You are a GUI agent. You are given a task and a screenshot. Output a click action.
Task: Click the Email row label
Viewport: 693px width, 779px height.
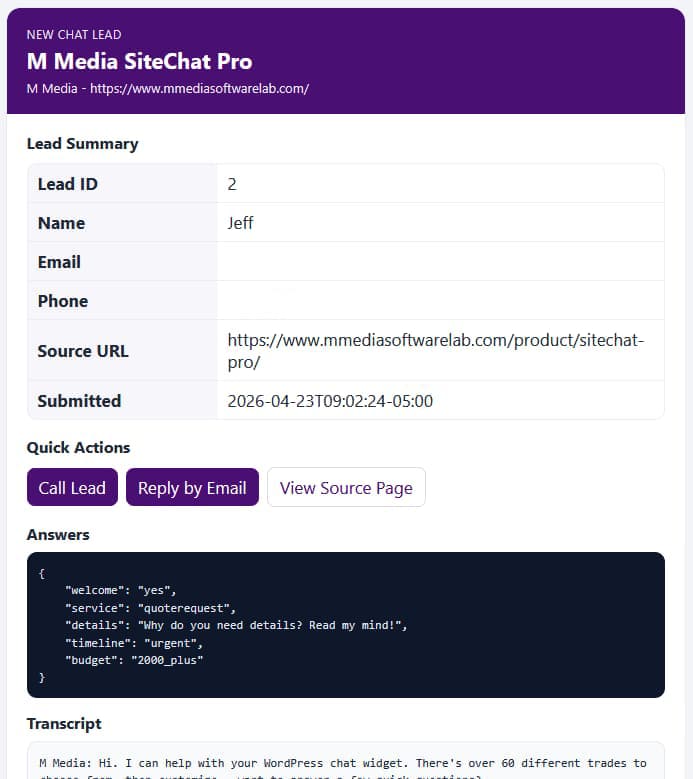click(x=59, y=262)
